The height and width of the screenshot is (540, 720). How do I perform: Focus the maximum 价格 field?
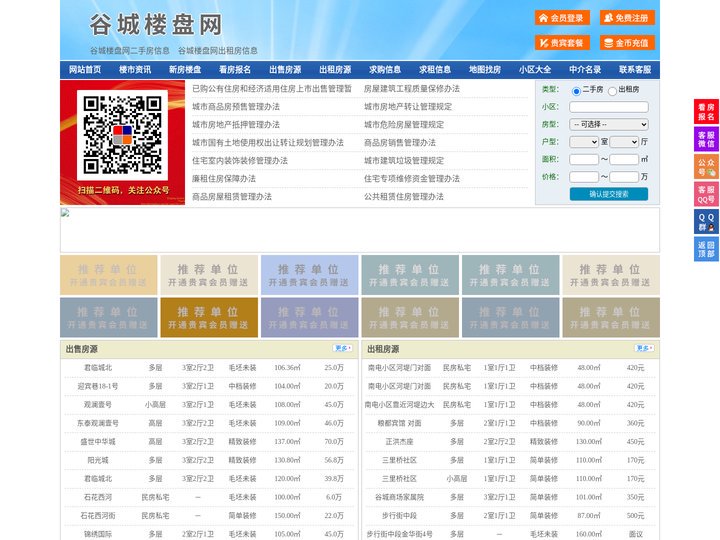[x=624, y=177]
